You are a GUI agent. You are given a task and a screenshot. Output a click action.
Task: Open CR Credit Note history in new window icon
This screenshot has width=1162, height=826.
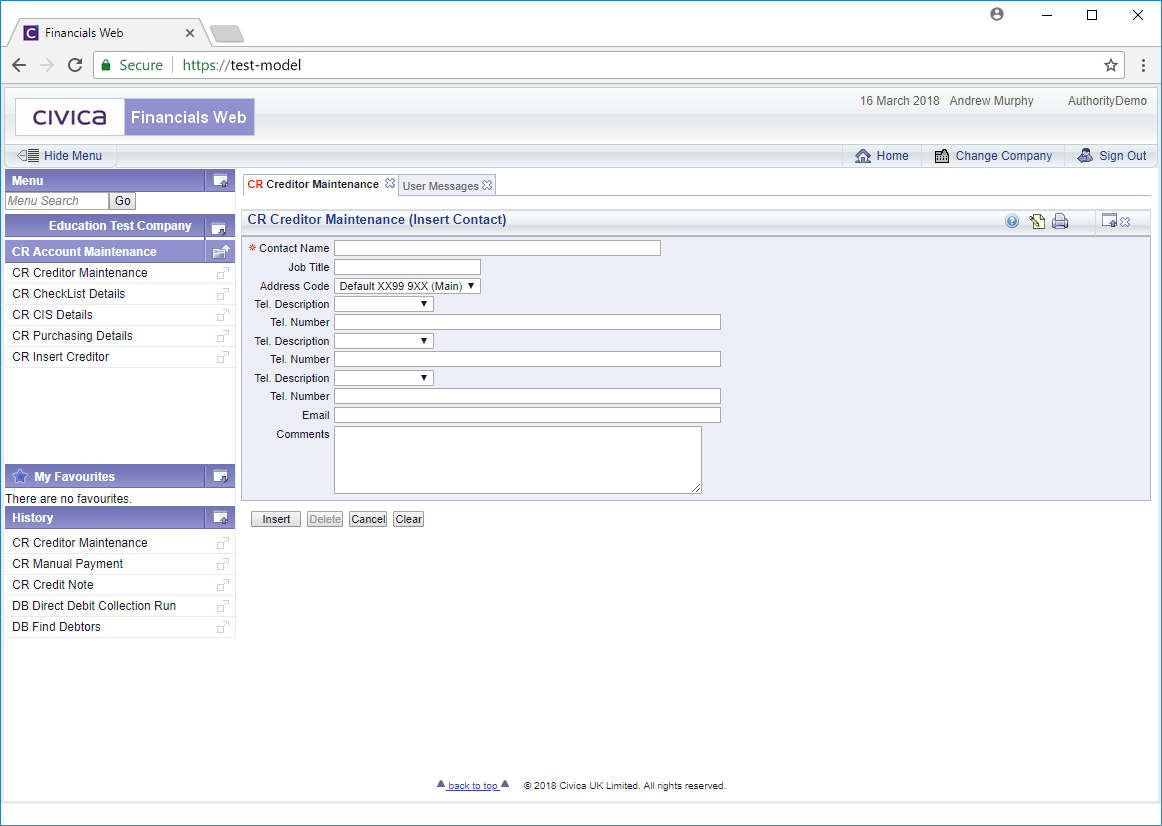pyautogui.click(x=222, y=585)
